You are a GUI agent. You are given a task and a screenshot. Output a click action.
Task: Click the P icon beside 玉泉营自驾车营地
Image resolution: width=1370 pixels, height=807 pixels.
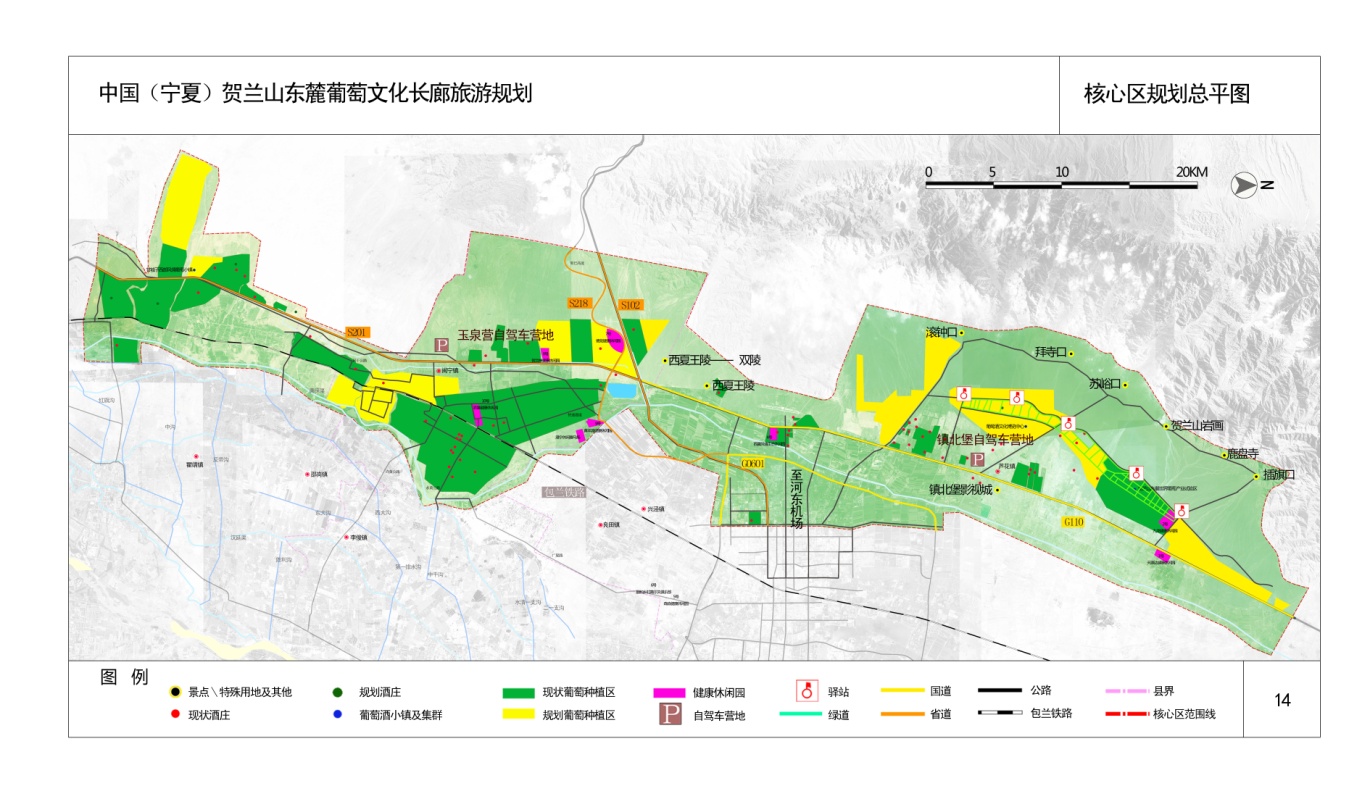(x=441, y=344)
